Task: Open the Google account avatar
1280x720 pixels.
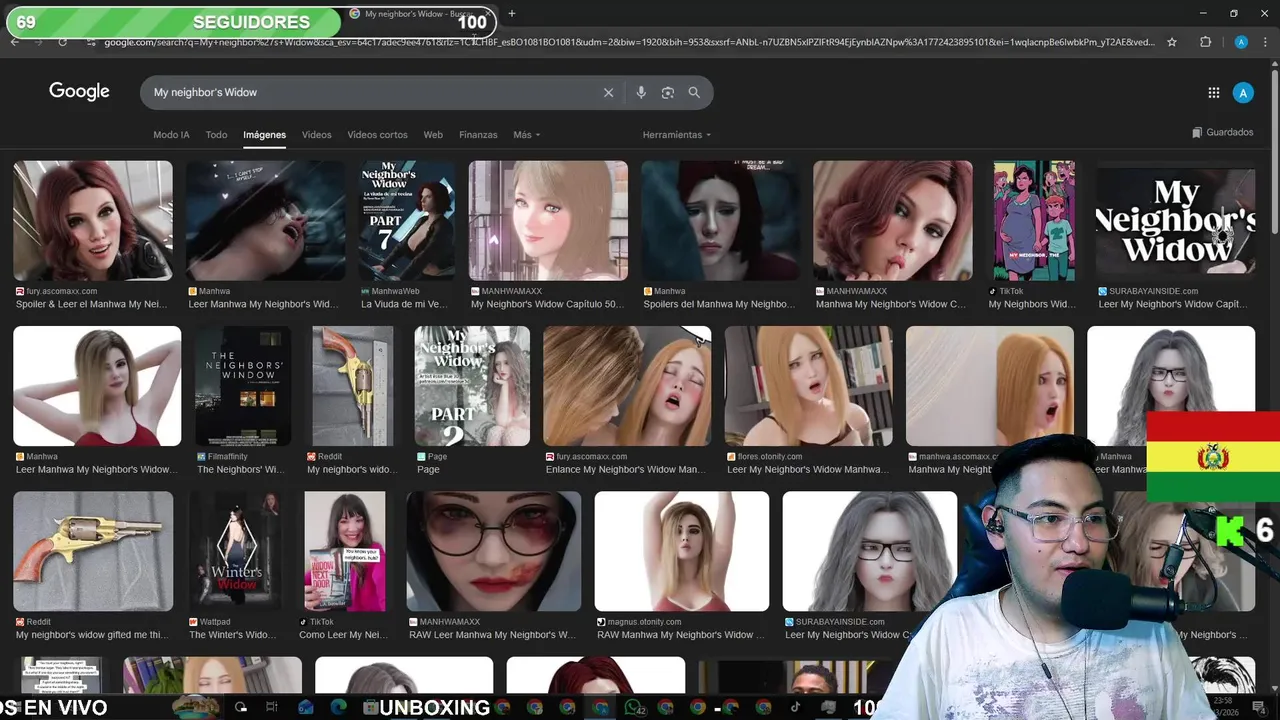Action: point(1243,93)
